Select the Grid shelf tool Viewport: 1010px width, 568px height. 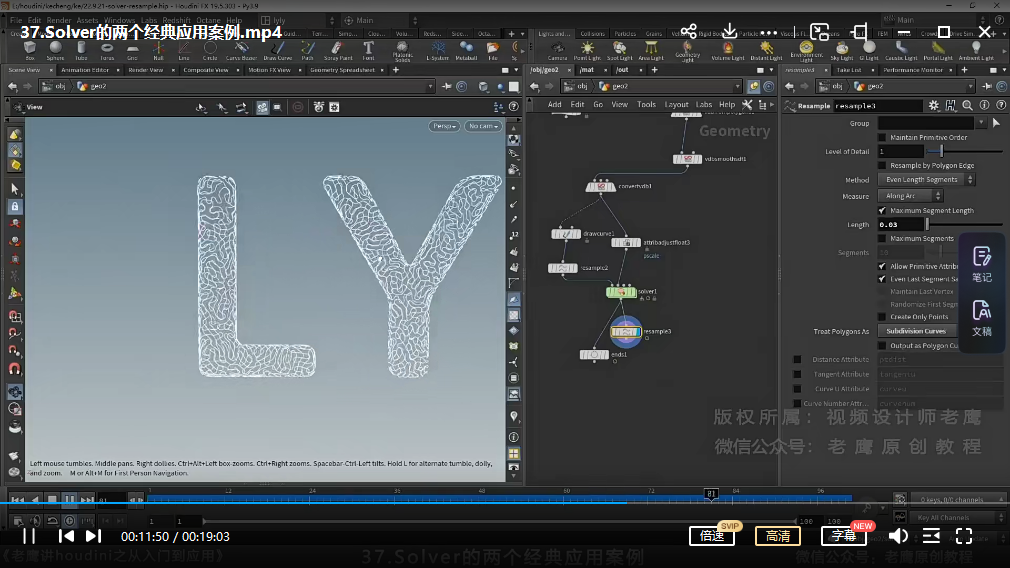[x=132, y=50]
